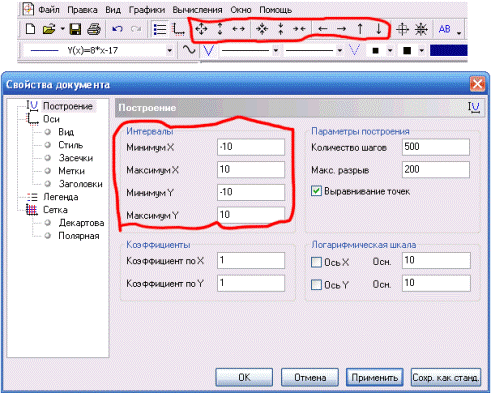Select Легенда in the tree

pyautogui.click(x=61, y=197)
